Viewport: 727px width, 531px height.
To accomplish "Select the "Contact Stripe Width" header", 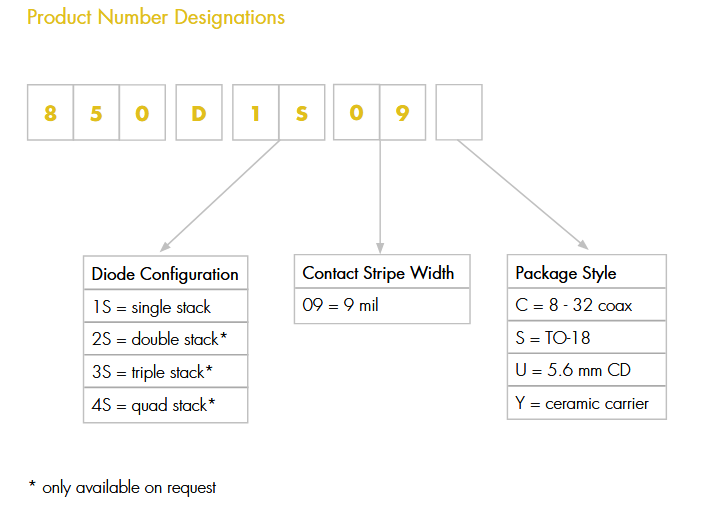I will click(381, 273).
